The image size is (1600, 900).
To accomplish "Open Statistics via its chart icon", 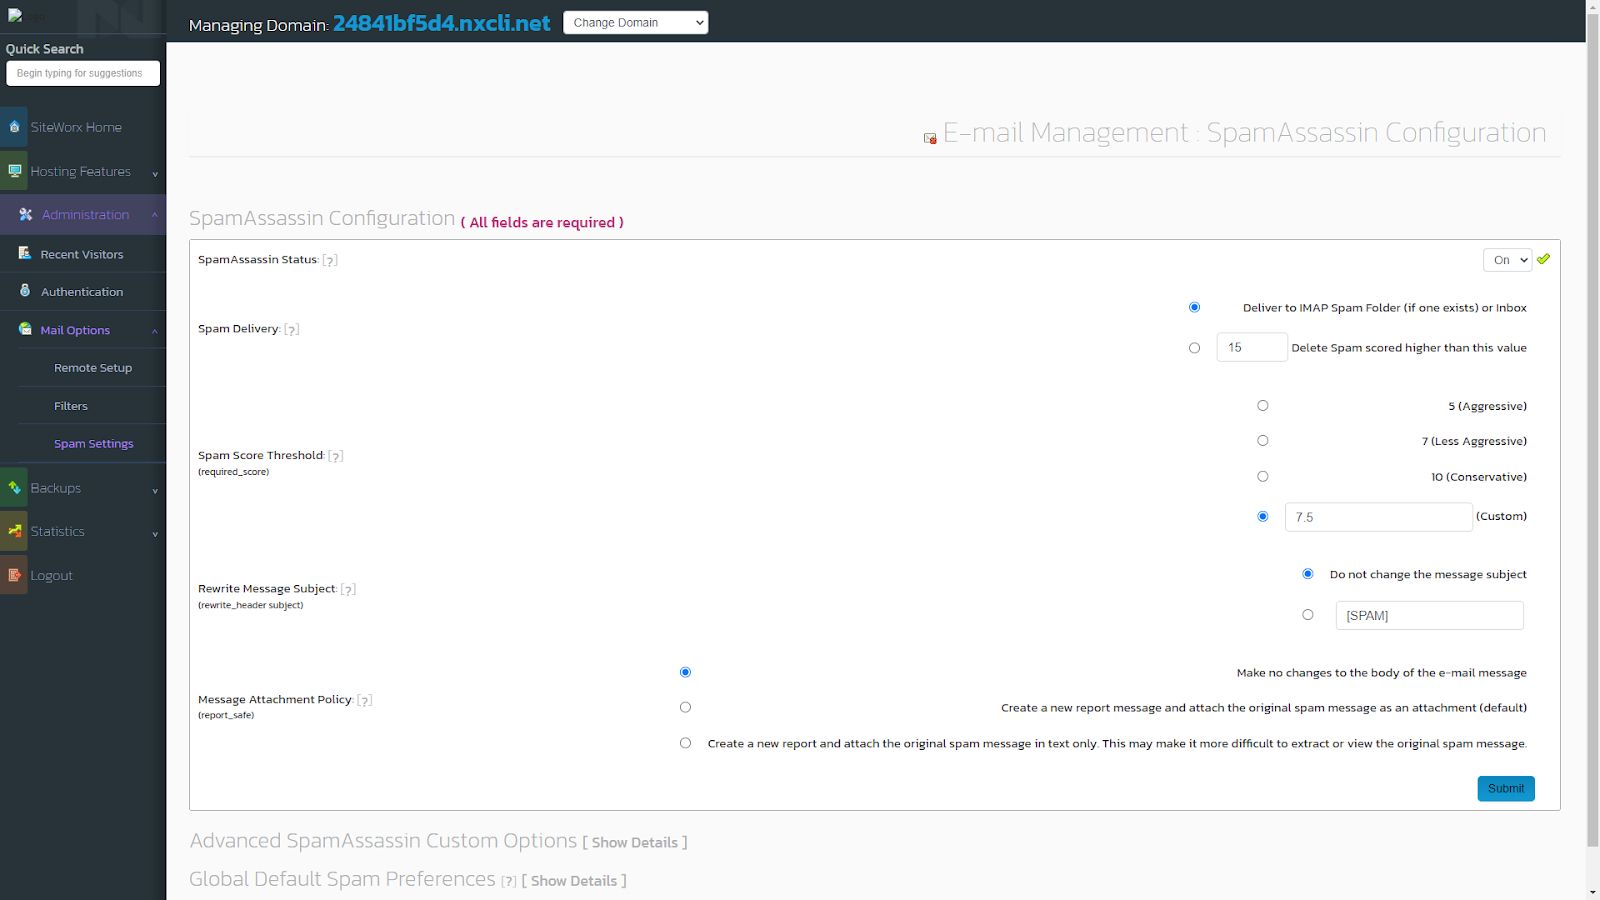I will point(15,531).
